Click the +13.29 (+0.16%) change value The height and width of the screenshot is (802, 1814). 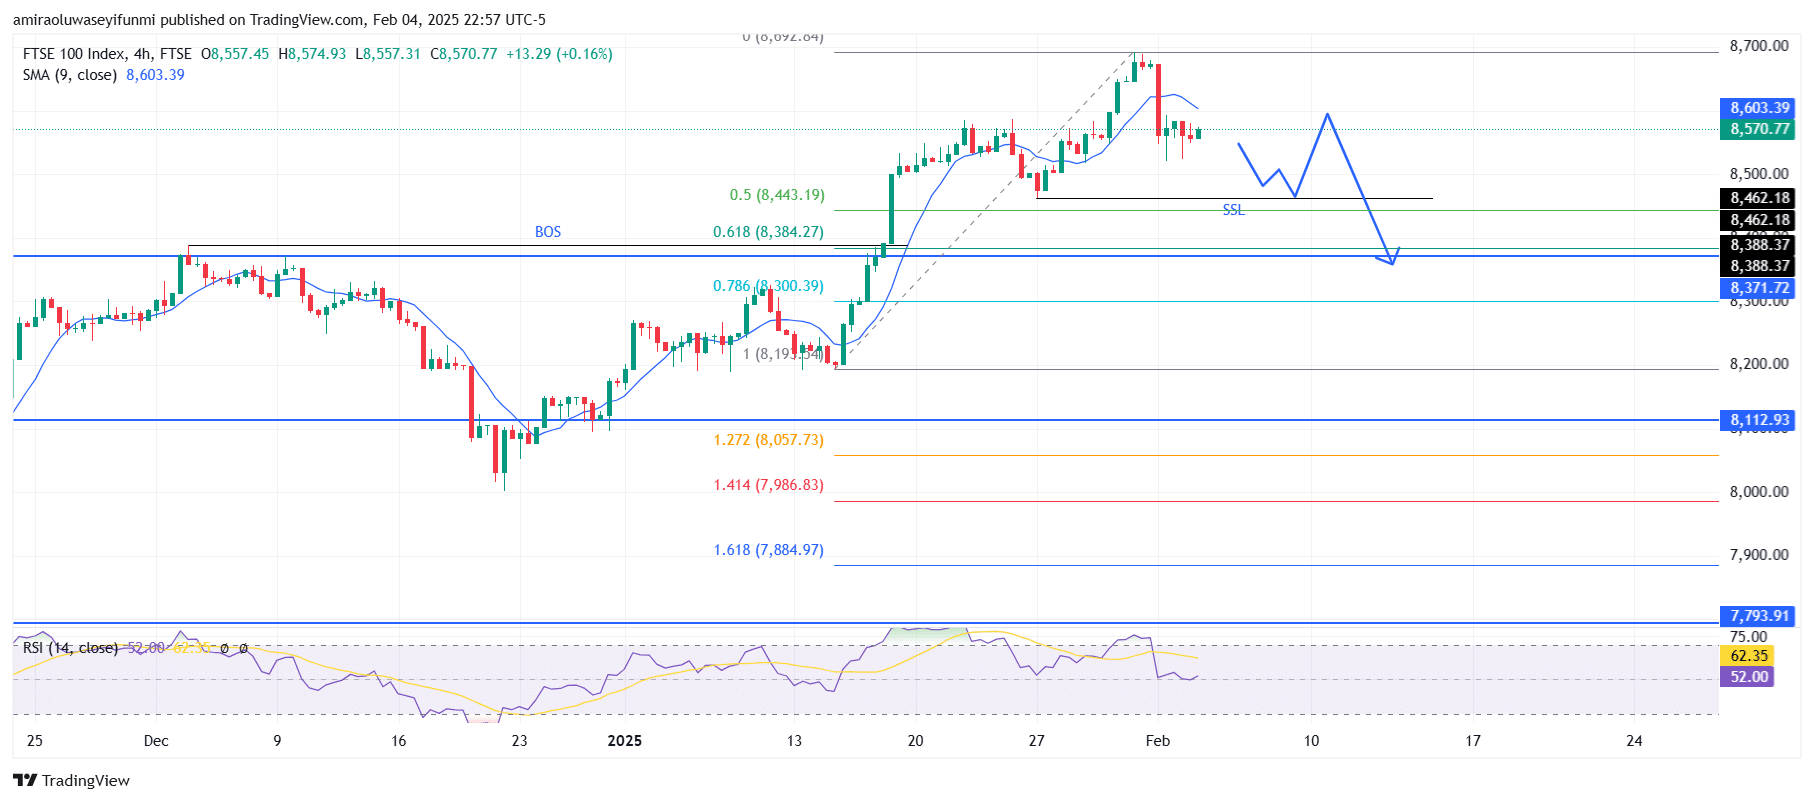tap(559, 54)
